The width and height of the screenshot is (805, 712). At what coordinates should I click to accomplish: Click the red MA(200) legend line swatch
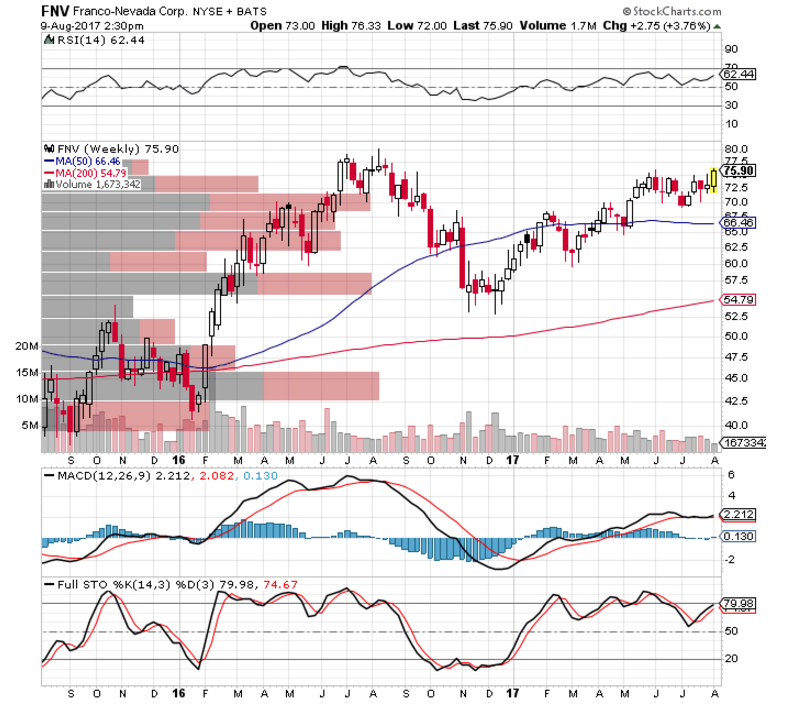(x=48, y=173)
